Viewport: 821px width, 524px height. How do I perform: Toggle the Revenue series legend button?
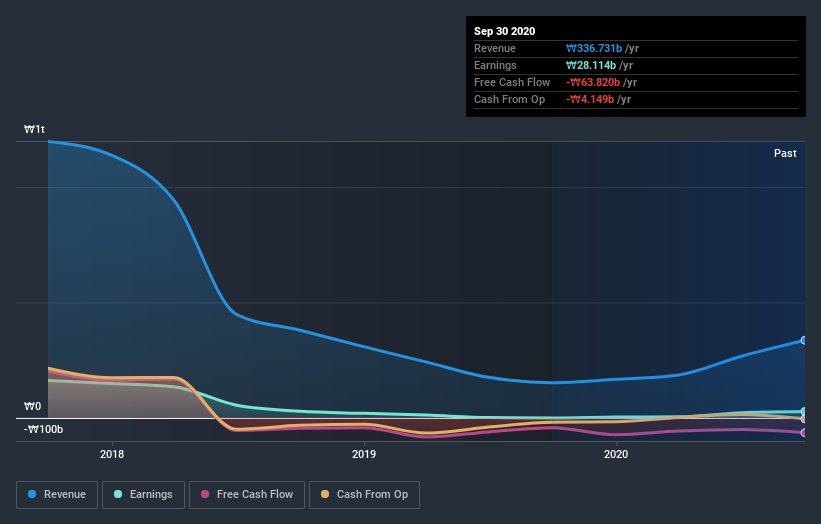pyautogui.click(x=57, y=495)
